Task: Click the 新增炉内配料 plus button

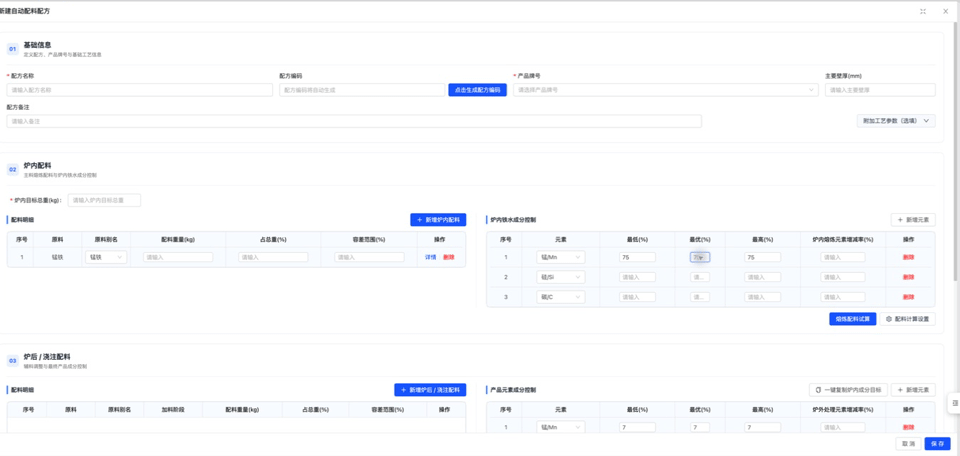Action: click(x=438, y=220)
